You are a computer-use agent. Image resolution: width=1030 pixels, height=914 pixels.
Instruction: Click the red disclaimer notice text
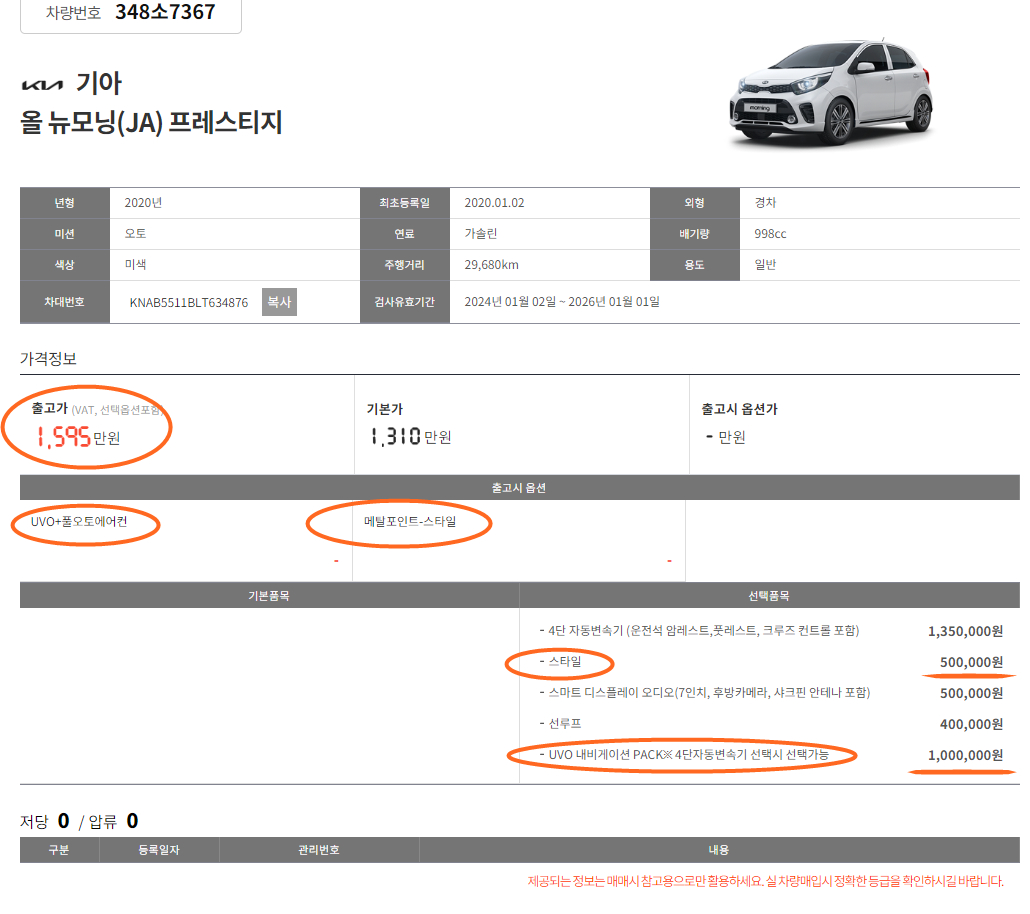pyautogui.click(x=765, y=881)
